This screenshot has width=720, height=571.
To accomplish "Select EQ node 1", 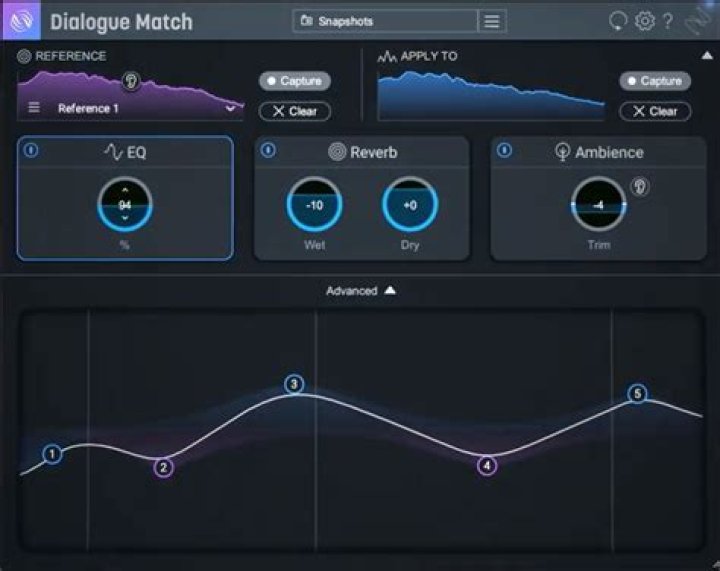I will click(x=52, y=454).
